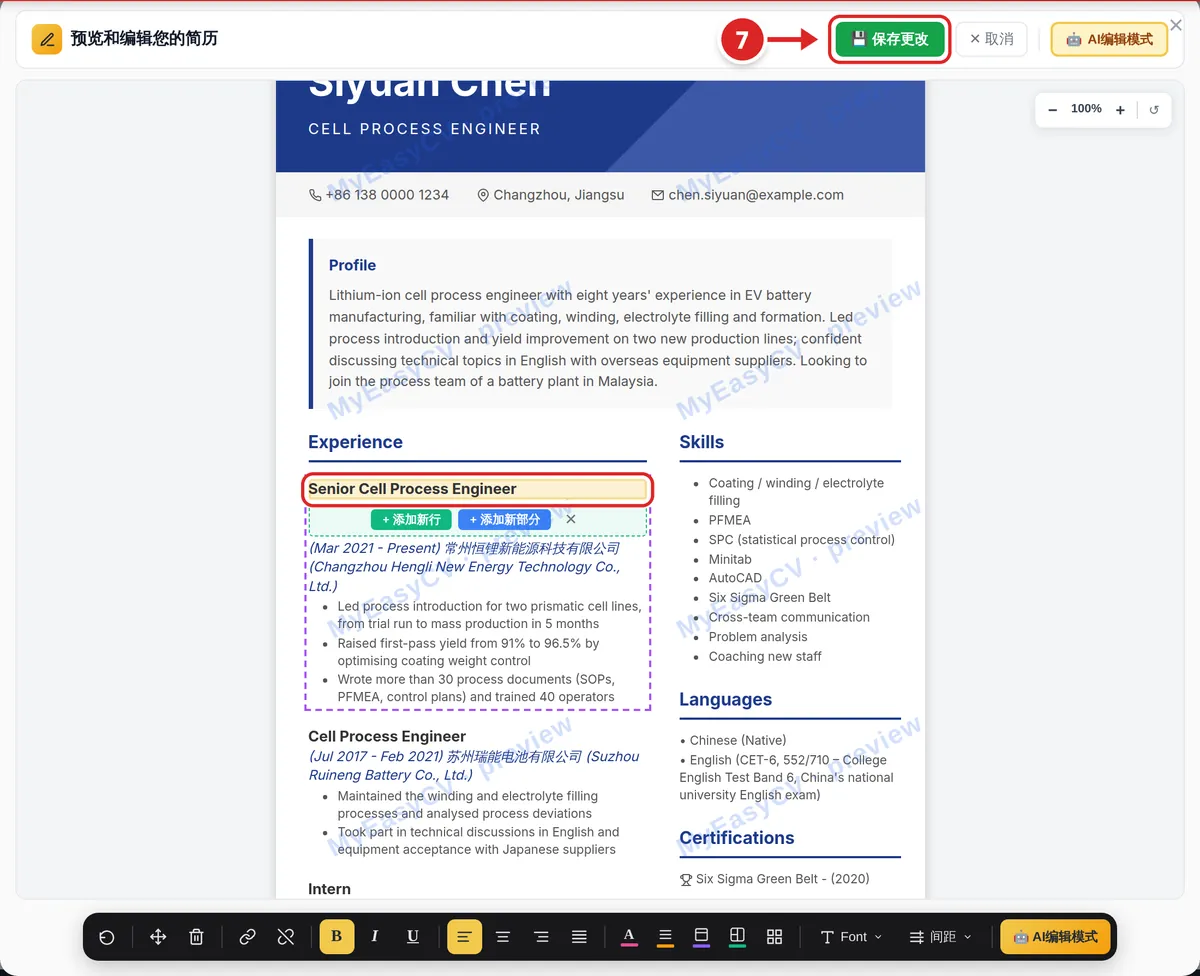Image resolution: width=1200 pixels, height=976 pixels.
Task: Click the Intern job title
Action: [329, 889]
